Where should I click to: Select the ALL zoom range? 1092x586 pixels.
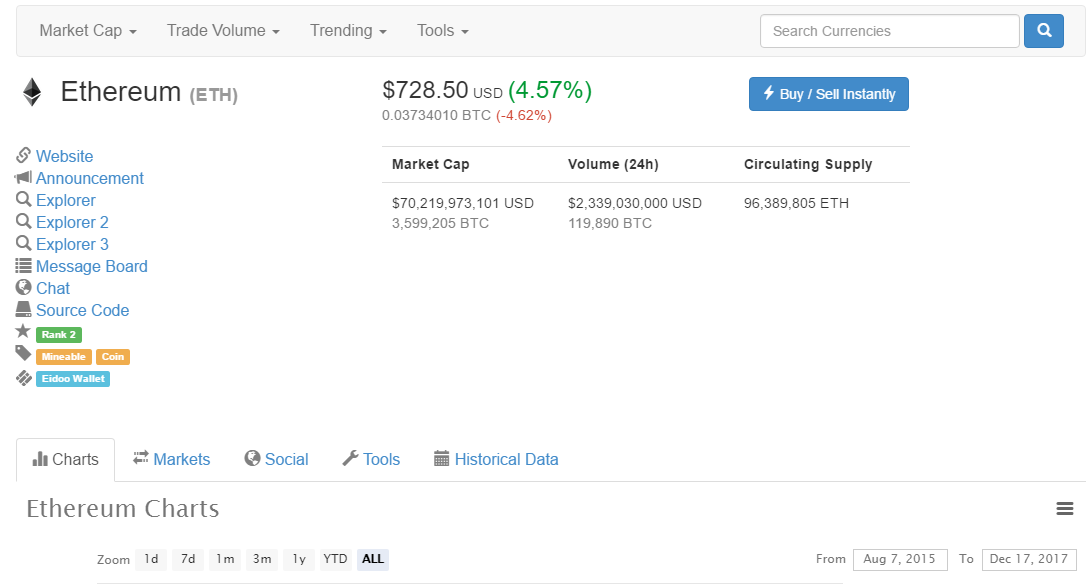[373, 559]
